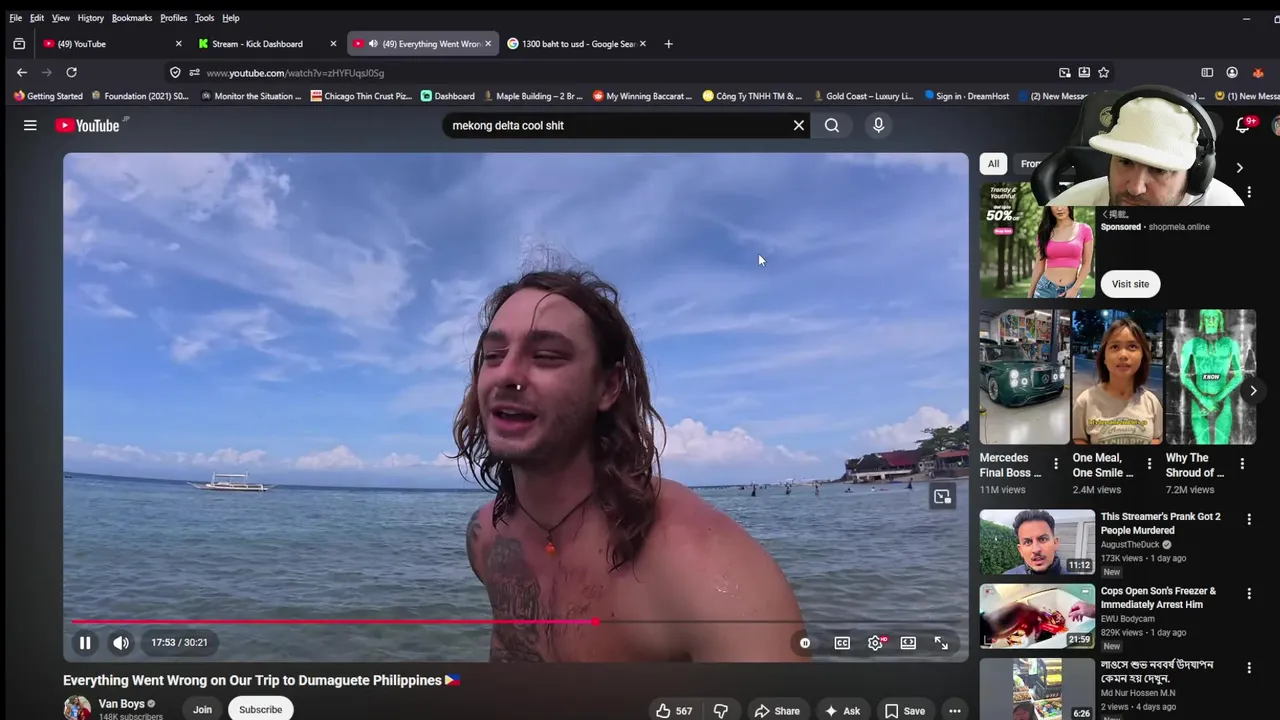This screenshot has width=1280, height=720.
Task: Join the Van Boys channel membership
Action: click(x=202, y=709)
